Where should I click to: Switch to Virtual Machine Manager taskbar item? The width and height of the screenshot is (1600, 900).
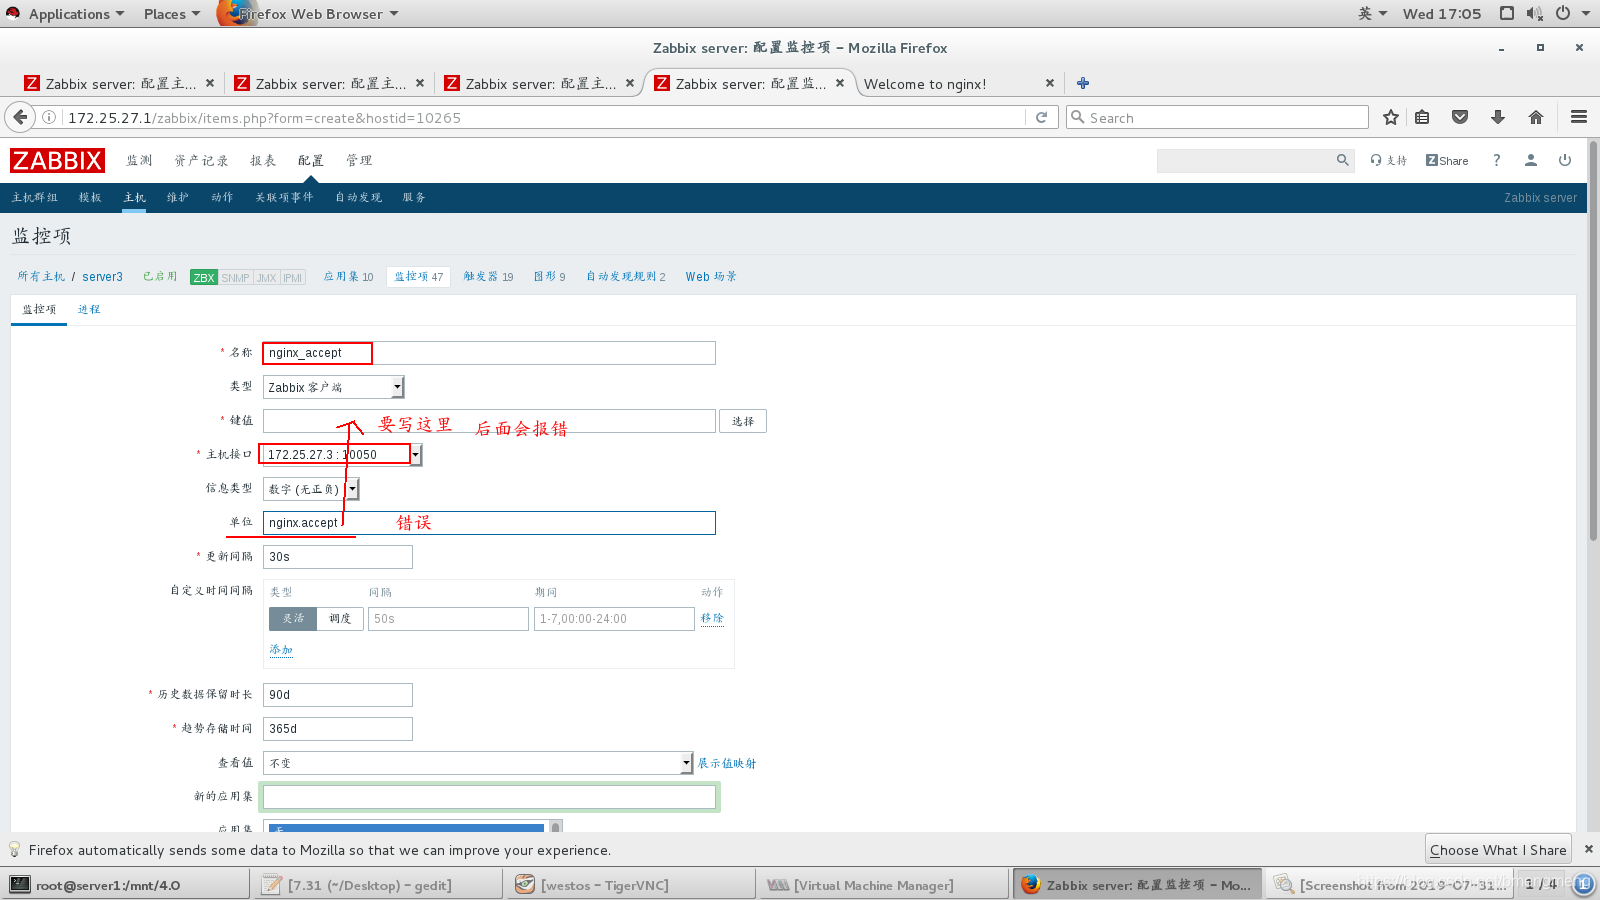882,885
